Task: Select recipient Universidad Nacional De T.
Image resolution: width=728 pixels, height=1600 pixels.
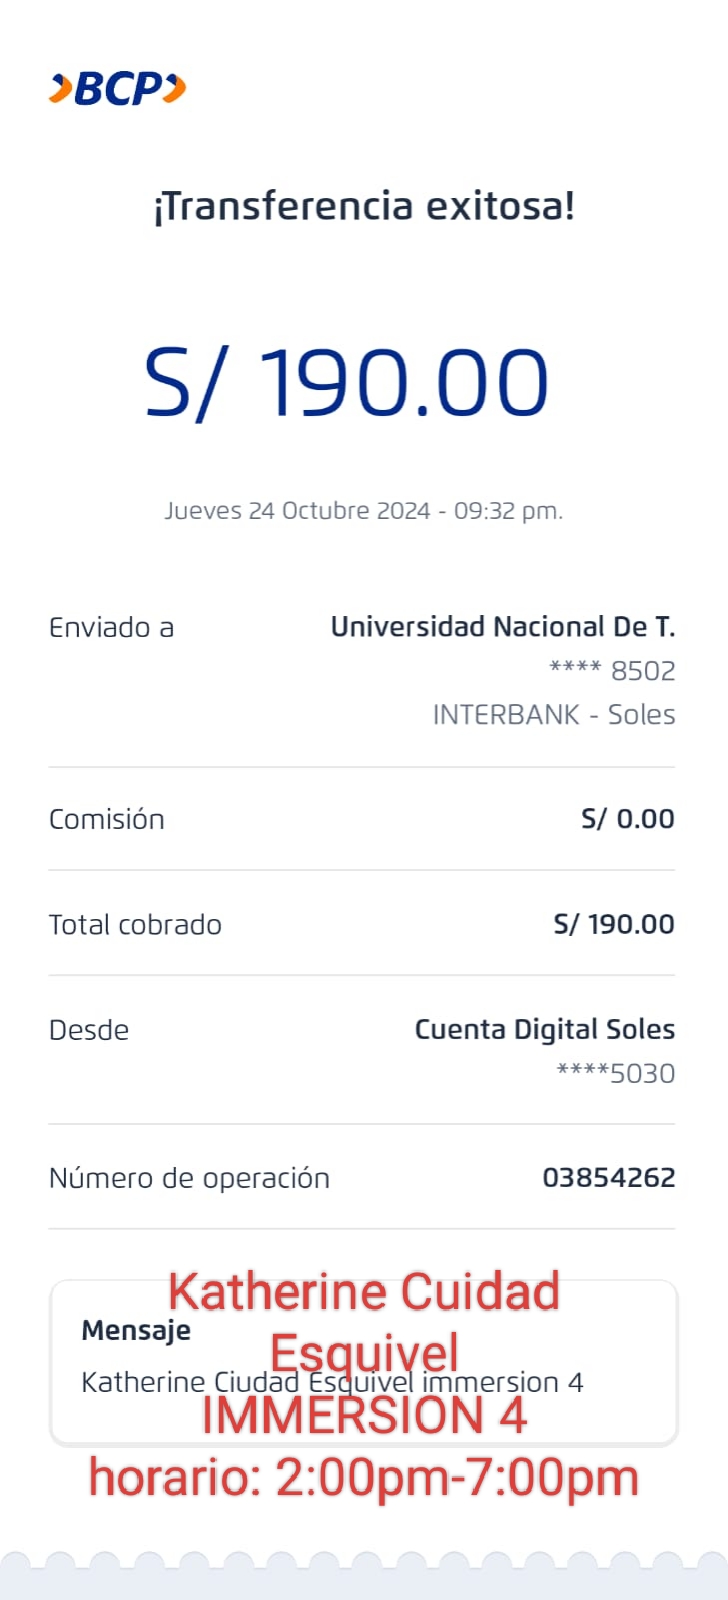Action: 503,627
